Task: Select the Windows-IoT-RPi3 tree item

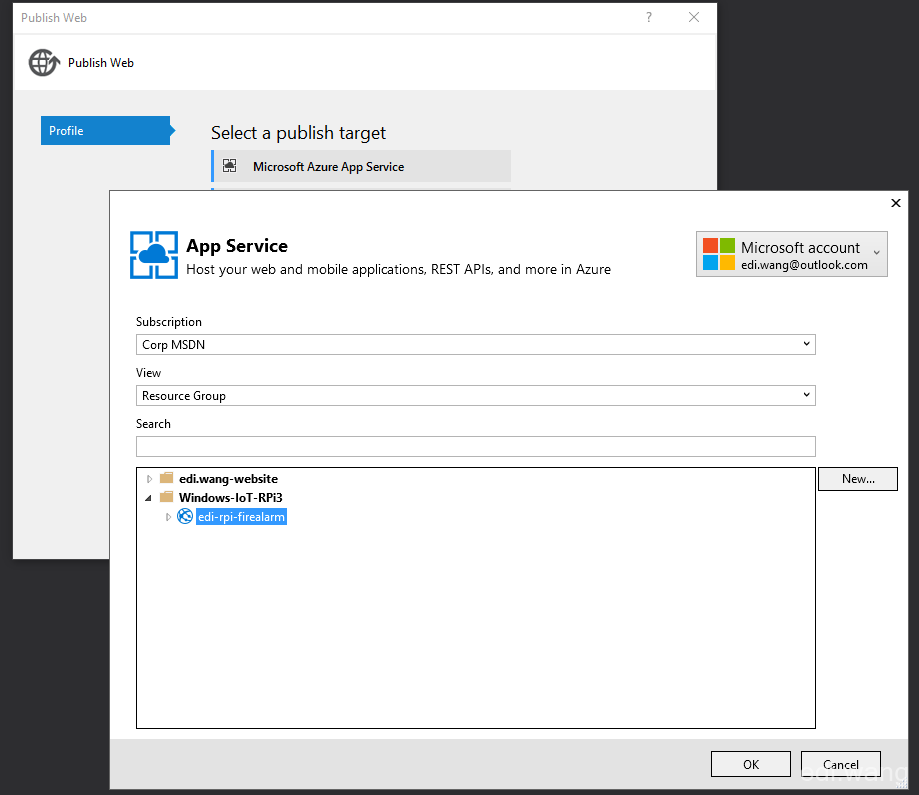Action: [x=230, y=497]
